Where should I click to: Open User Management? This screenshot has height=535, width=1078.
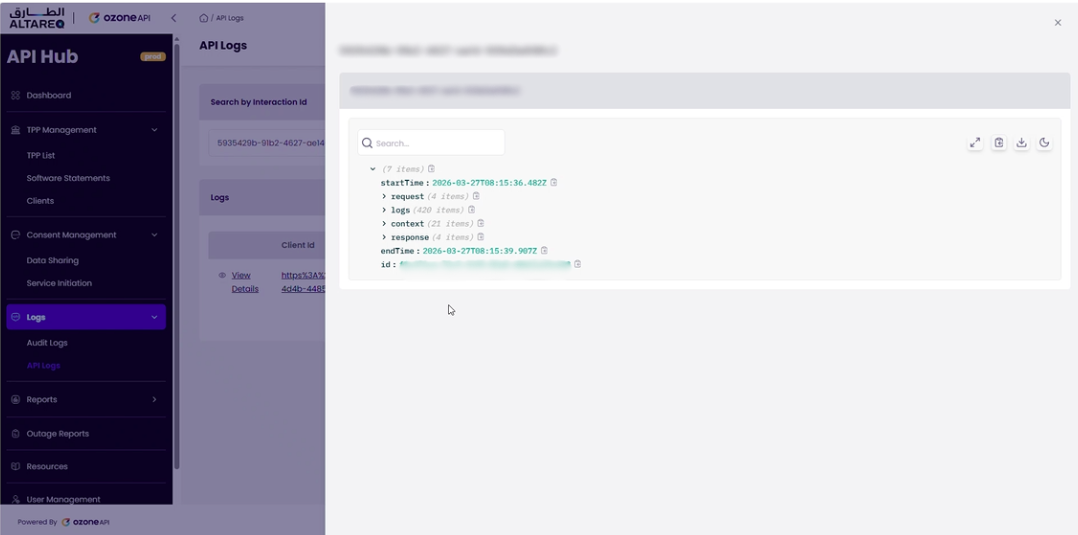63,499
